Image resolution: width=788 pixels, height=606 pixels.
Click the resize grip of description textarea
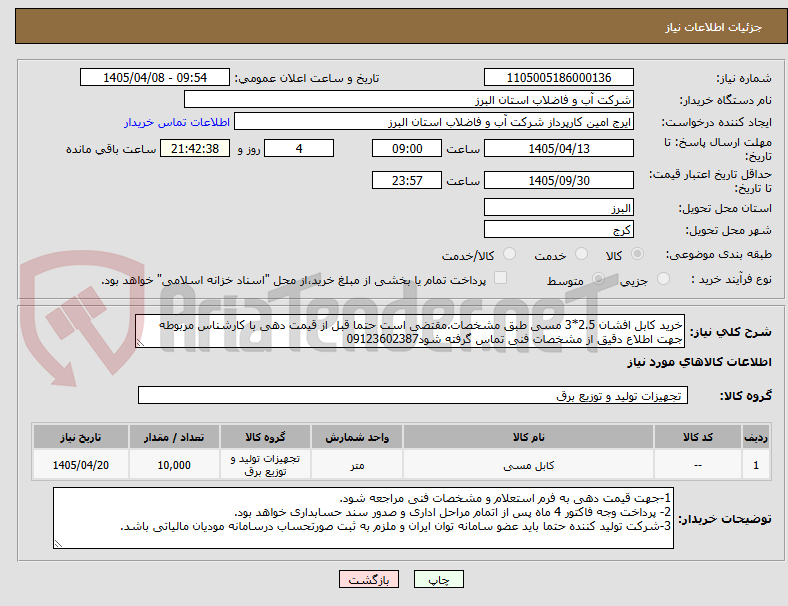click(140, 343)
